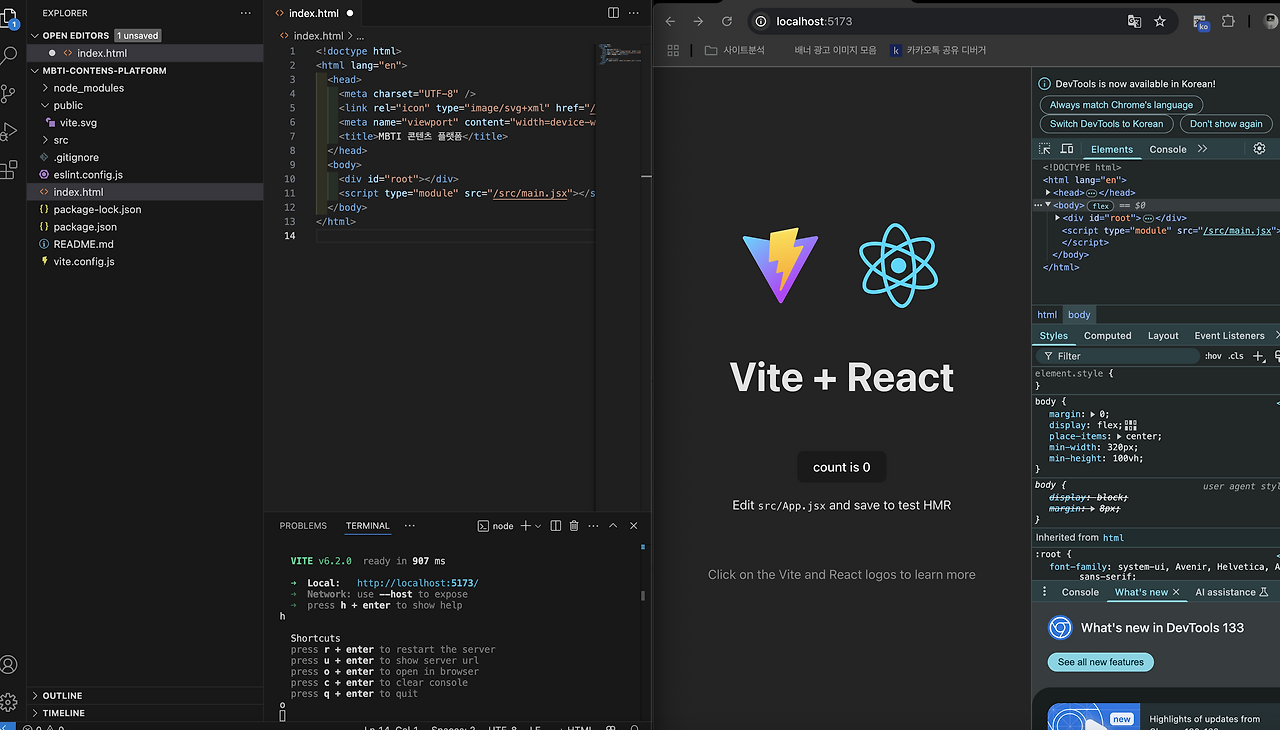The height and width of the screenshot is (730, 1280).
Task: Expand the node_modules folder
Action: click(x=88, y=88)
